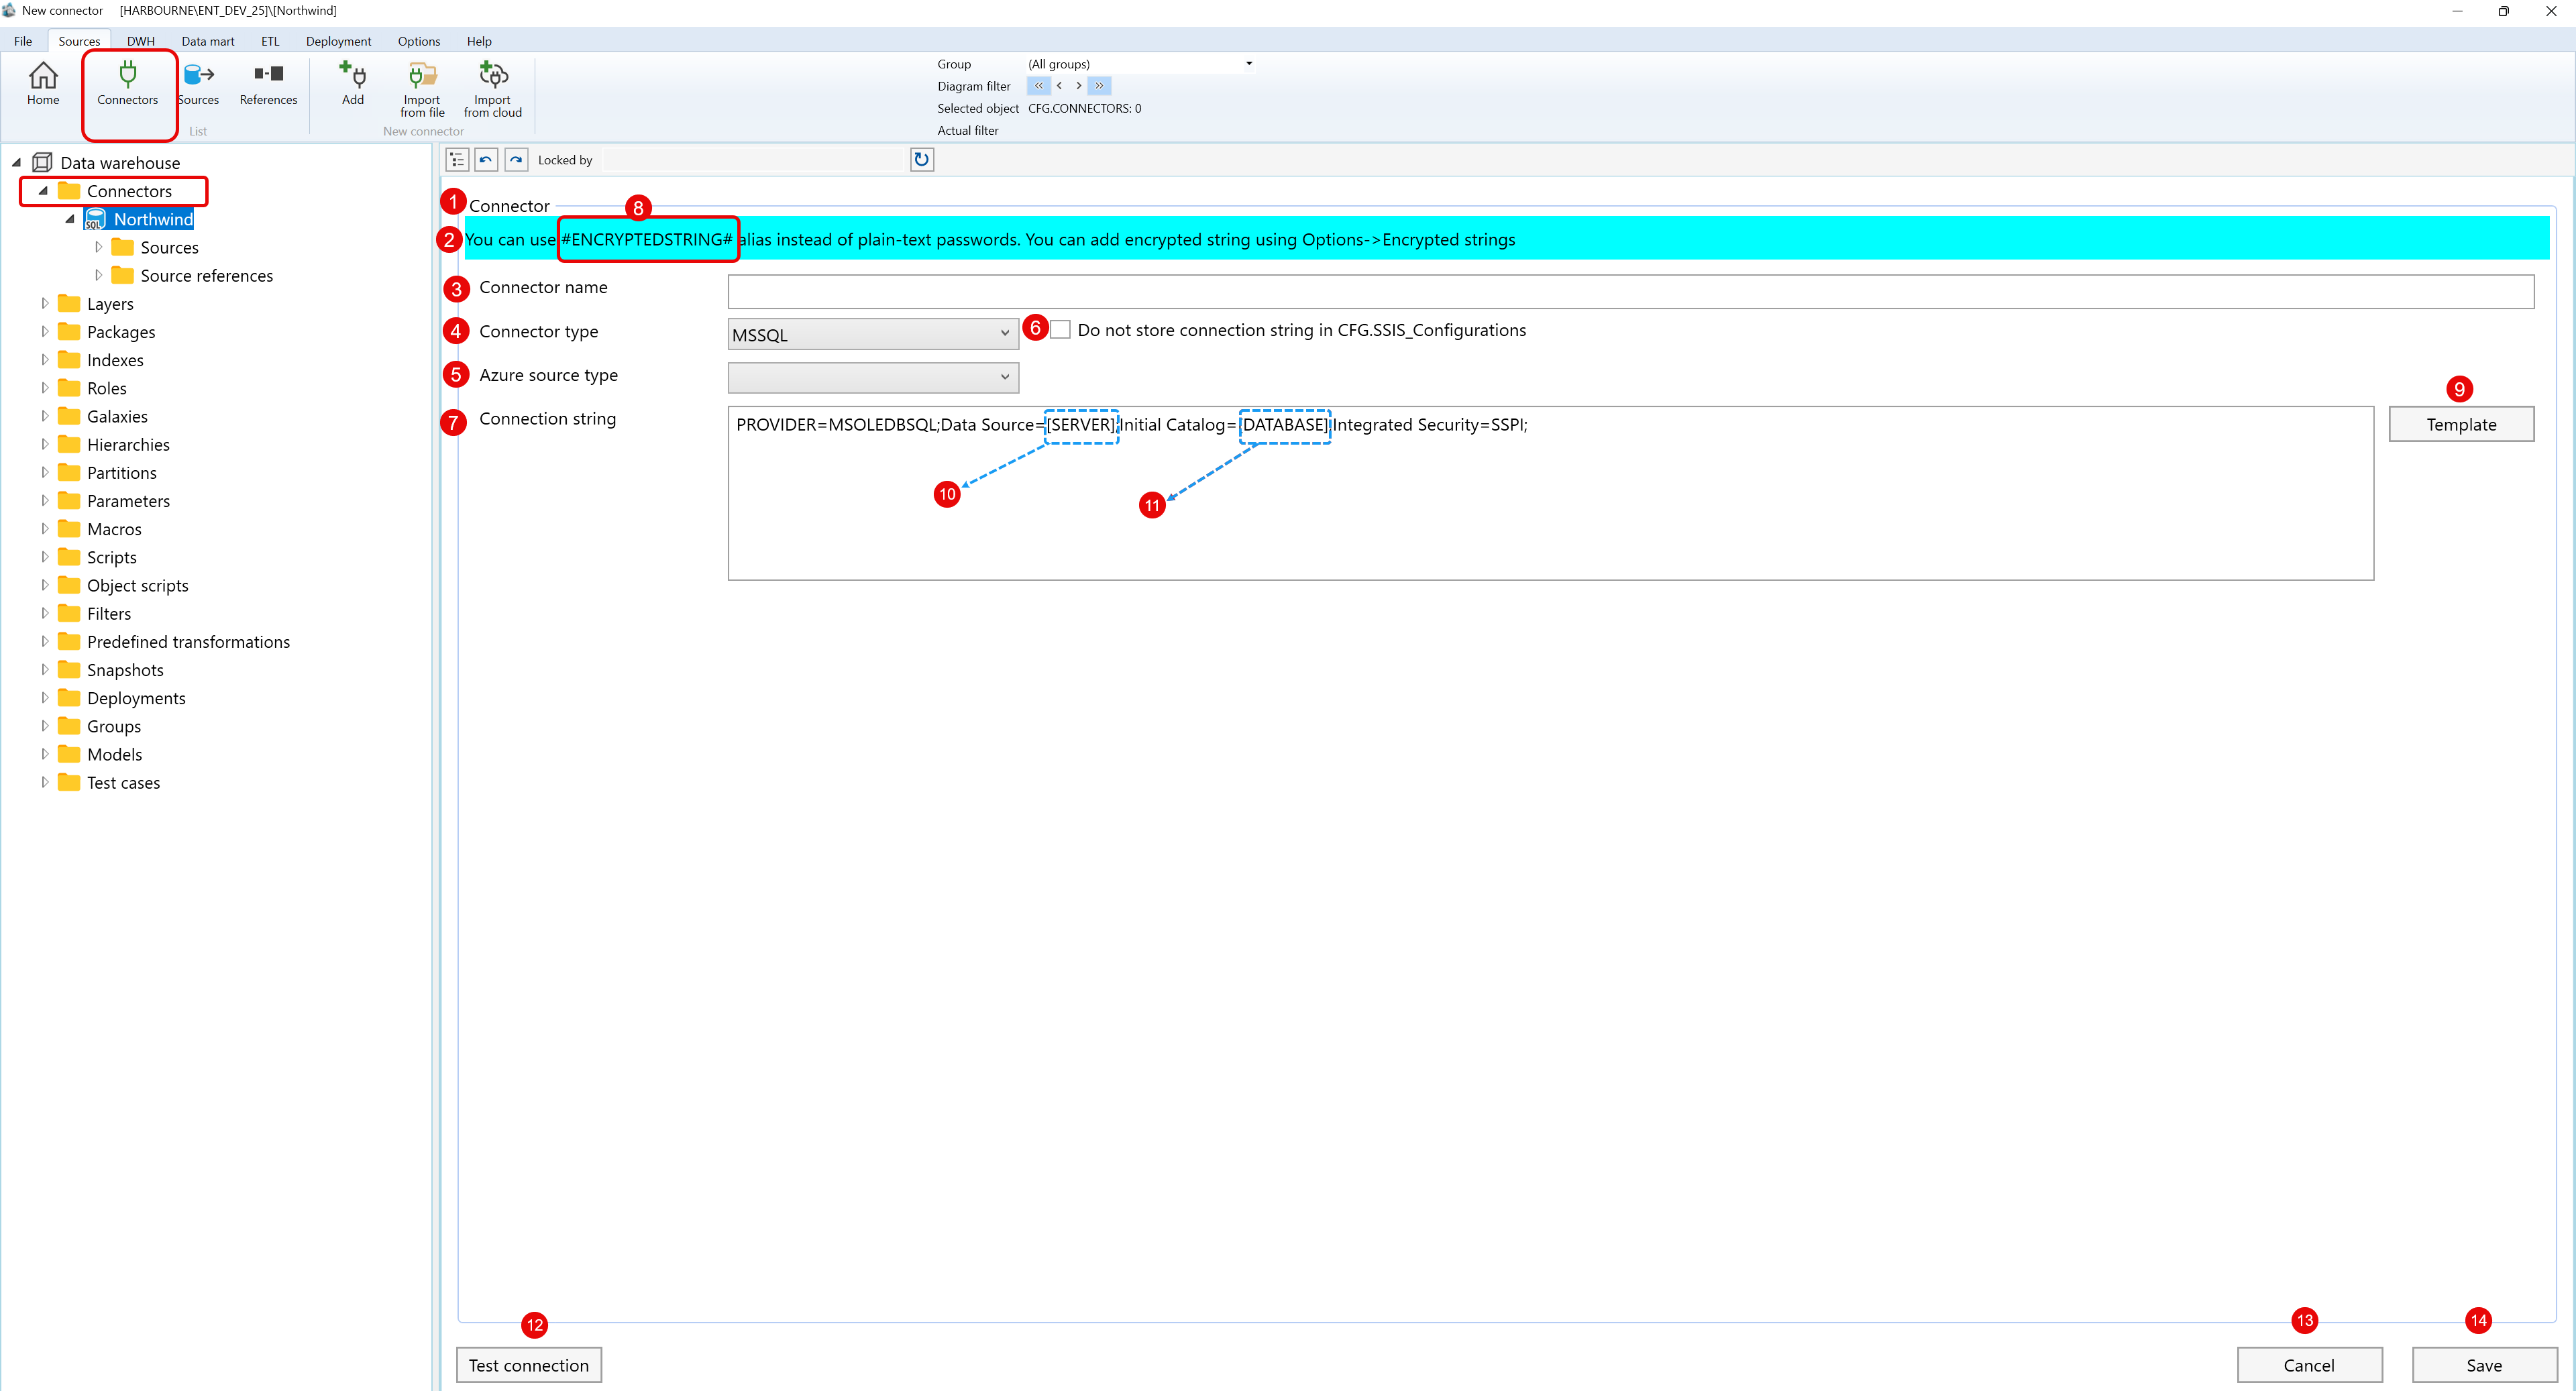Image resolution: width=2576 pixels, height=1391 pixels.
Task: Open the References ribbon icon
Action: click(x=268, y=84)
